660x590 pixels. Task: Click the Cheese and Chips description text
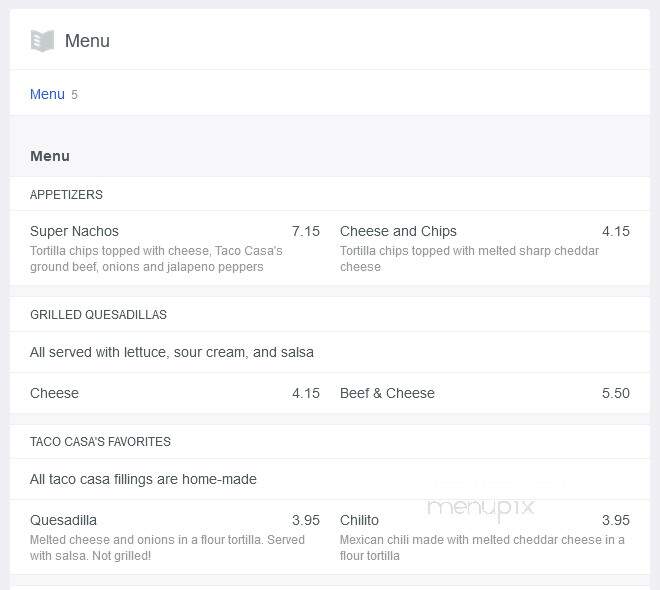[469, 259]
